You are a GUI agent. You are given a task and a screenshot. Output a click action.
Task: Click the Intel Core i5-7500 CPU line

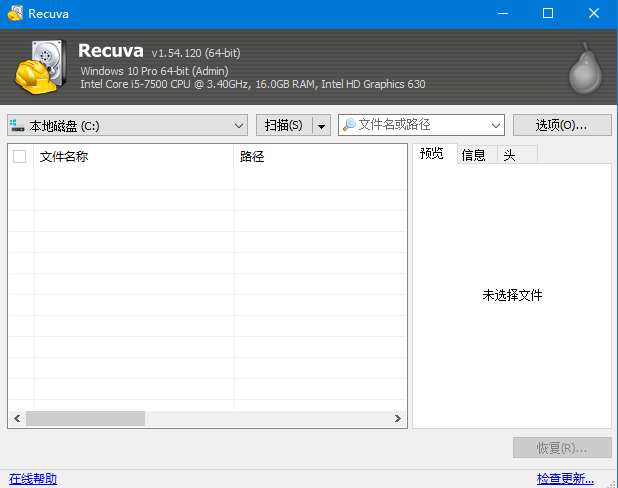point(253,84)
